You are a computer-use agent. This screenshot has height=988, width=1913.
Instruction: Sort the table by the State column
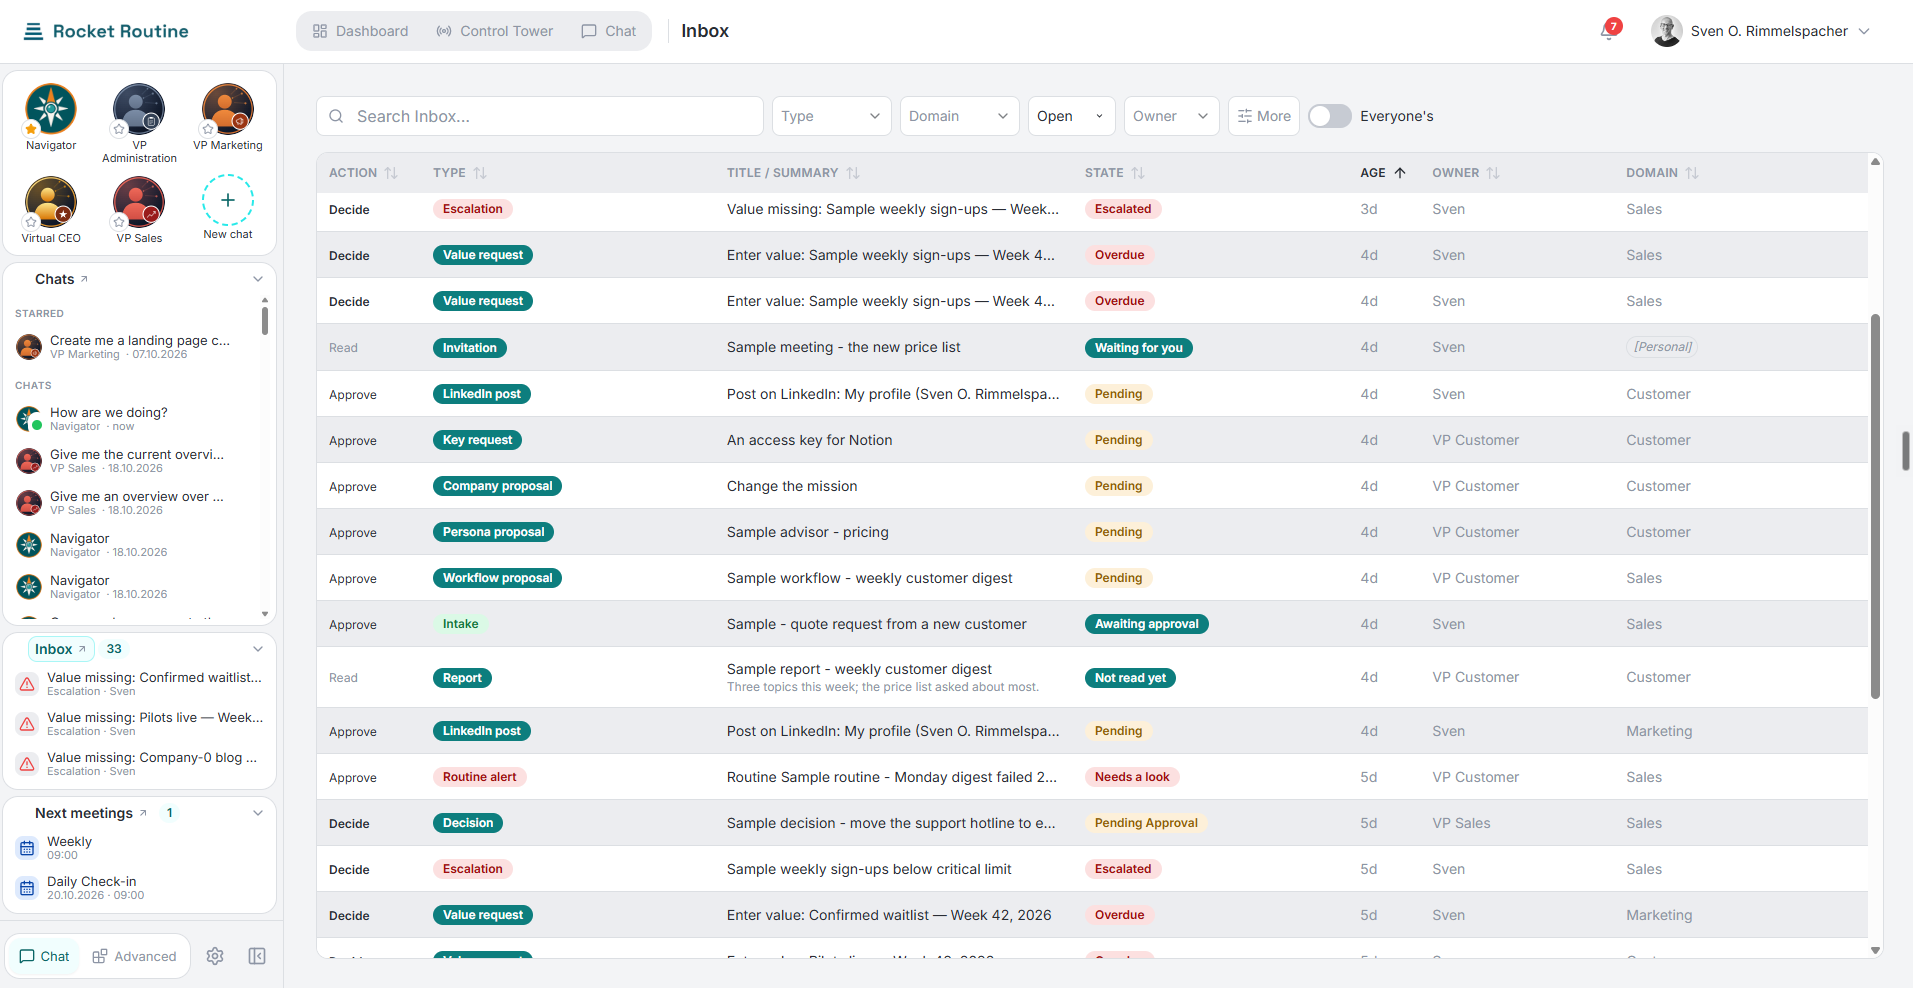(x=1138, y=173)
